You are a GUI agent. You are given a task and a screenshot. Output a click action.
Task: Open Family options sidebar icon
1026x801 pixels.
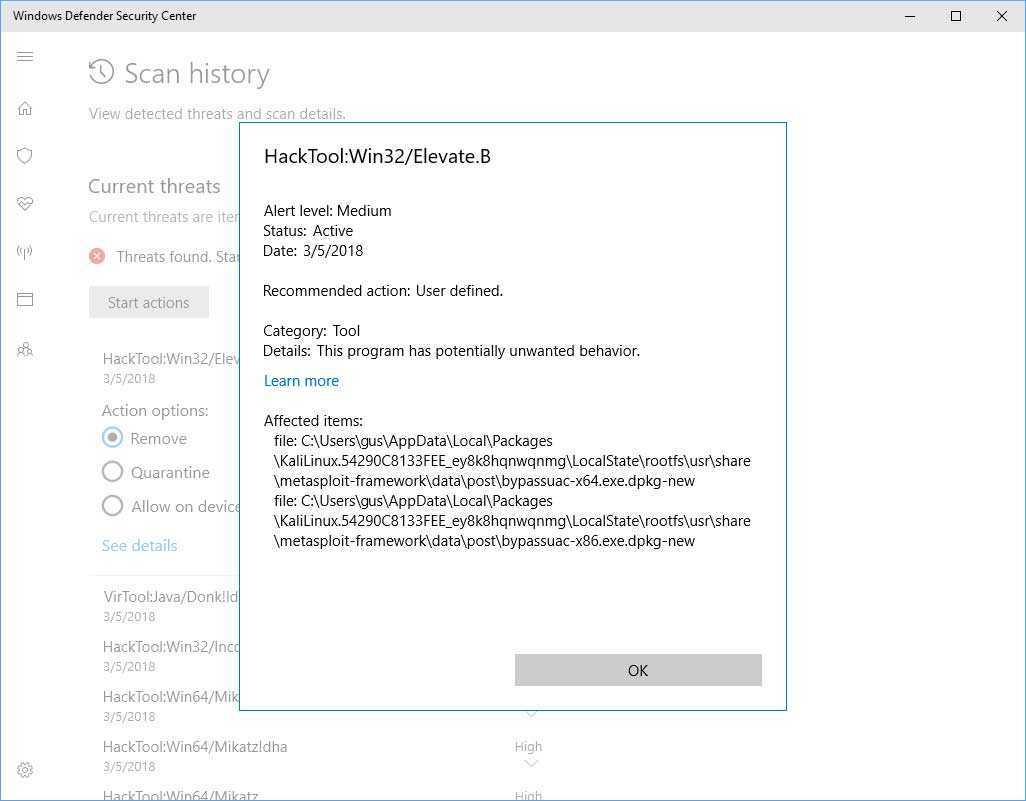(x=25, y=349)
